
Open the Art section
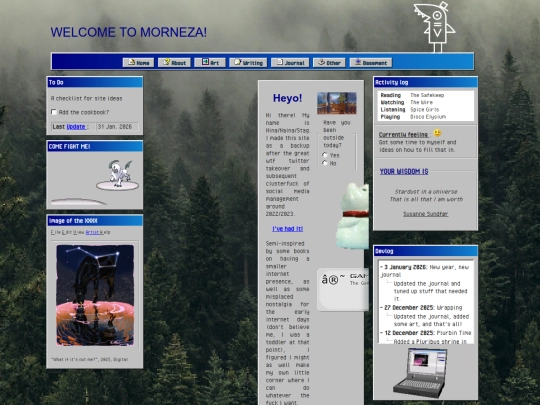point(210,63)
